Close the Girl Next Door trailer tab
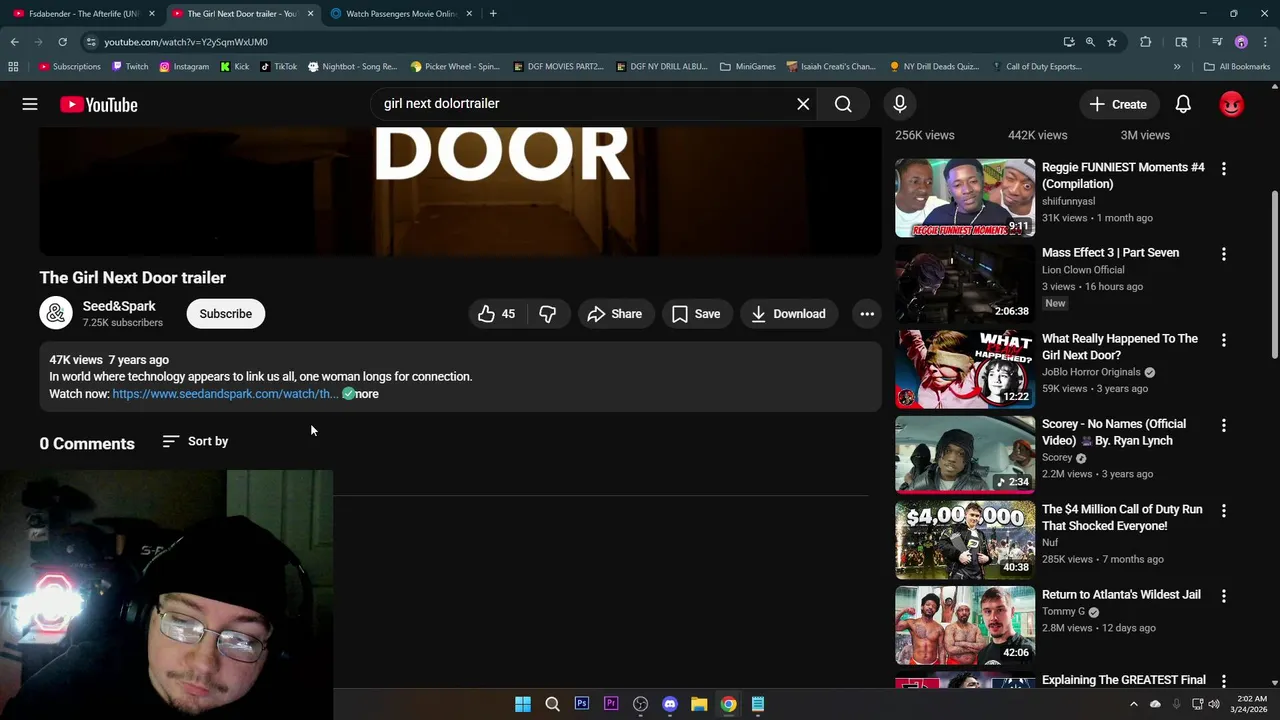 [x=310, y=14]
